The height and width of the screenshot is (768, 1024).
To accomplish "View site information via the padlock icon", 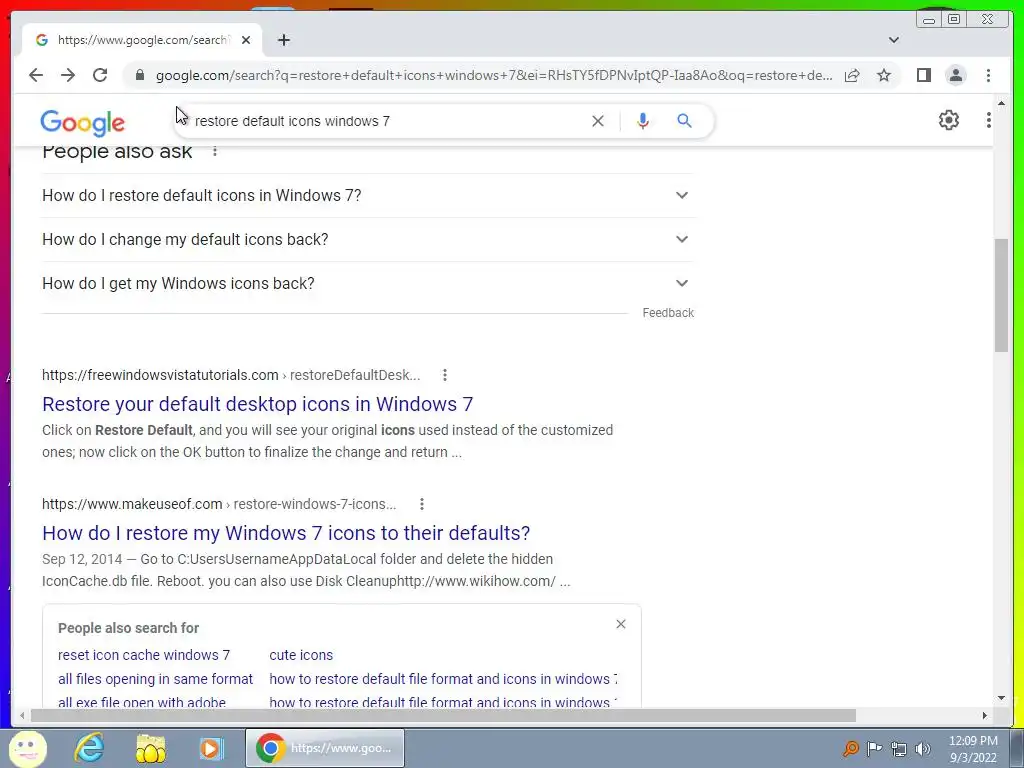I will [139, 75].
